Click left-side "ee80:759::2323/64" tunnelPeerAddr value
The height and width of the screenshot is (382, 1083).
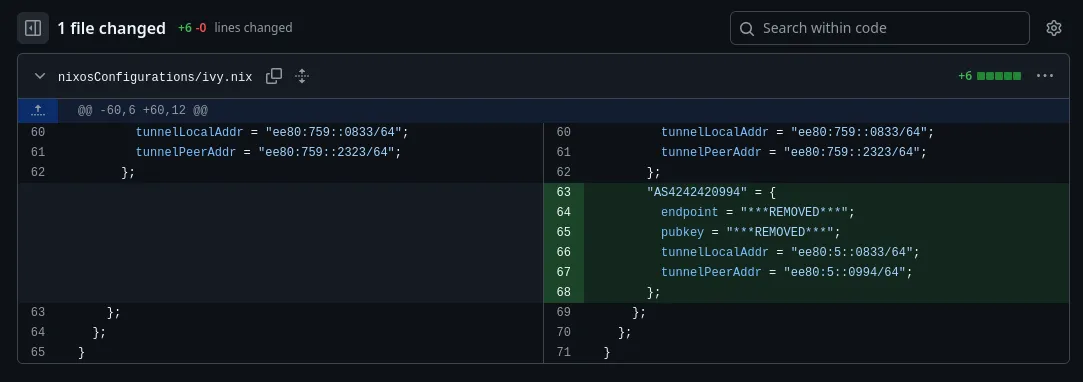point(326,152)
